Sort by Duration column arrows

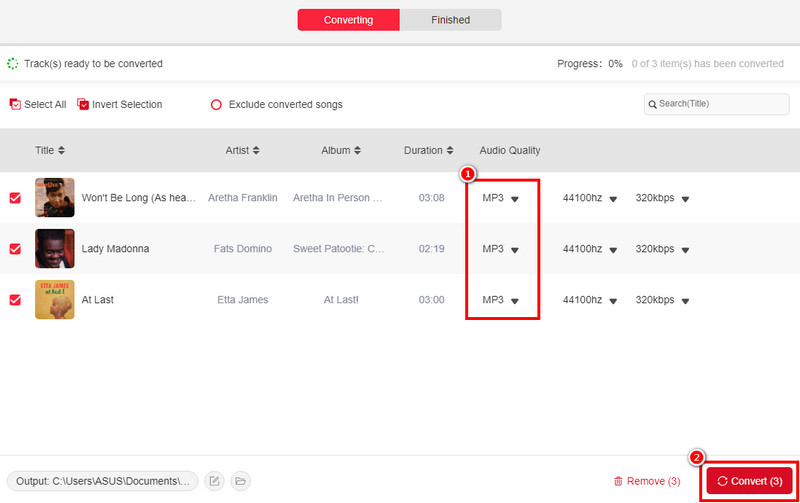click(x=449, y=150)
